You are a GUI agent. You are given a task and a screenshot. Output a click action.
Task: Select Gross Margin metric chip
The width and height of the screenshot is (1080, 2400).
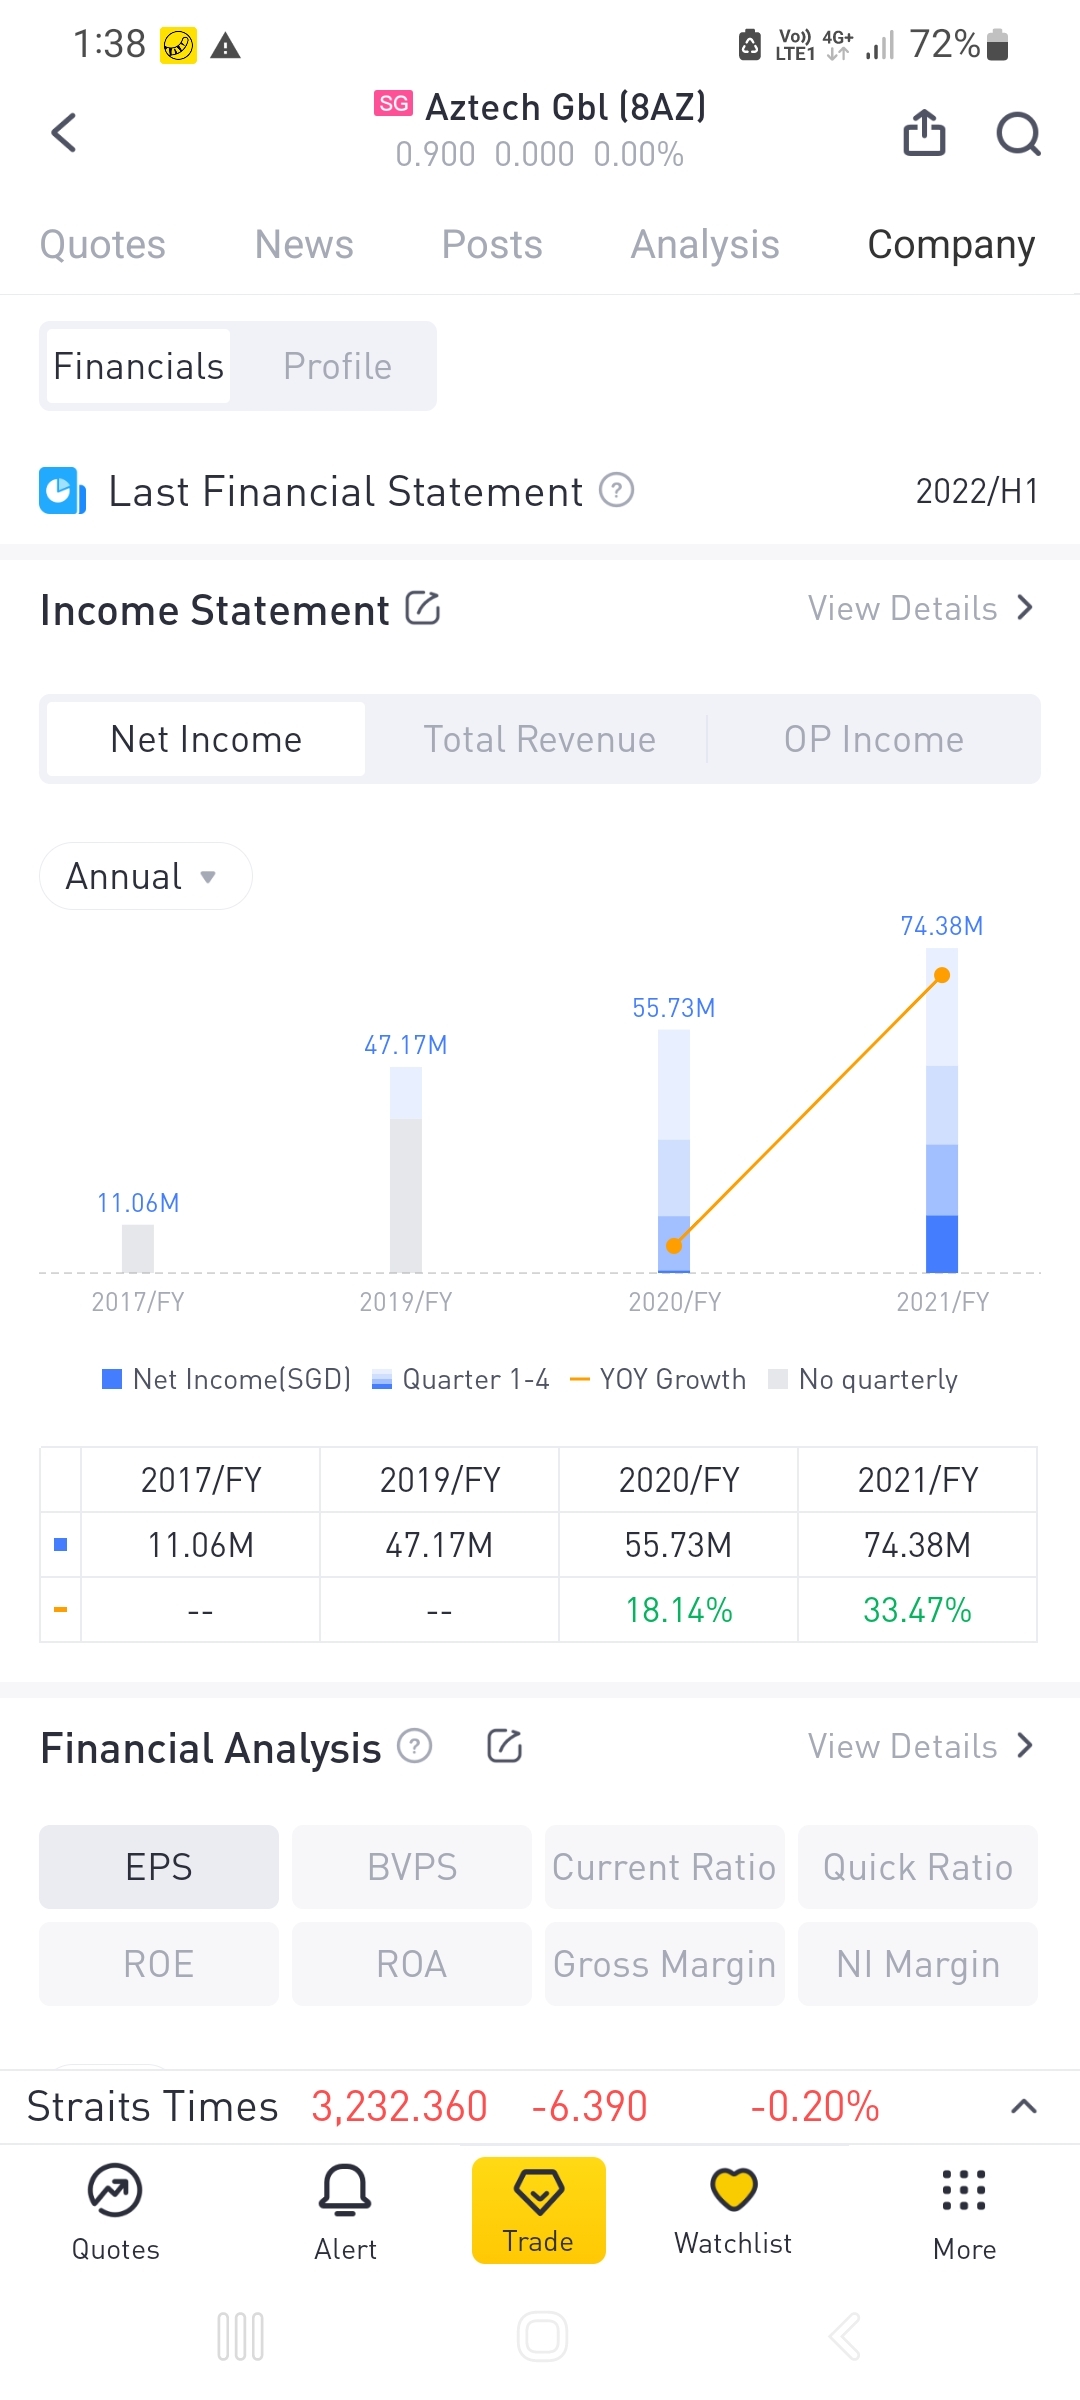click(x=665, y=1964)
